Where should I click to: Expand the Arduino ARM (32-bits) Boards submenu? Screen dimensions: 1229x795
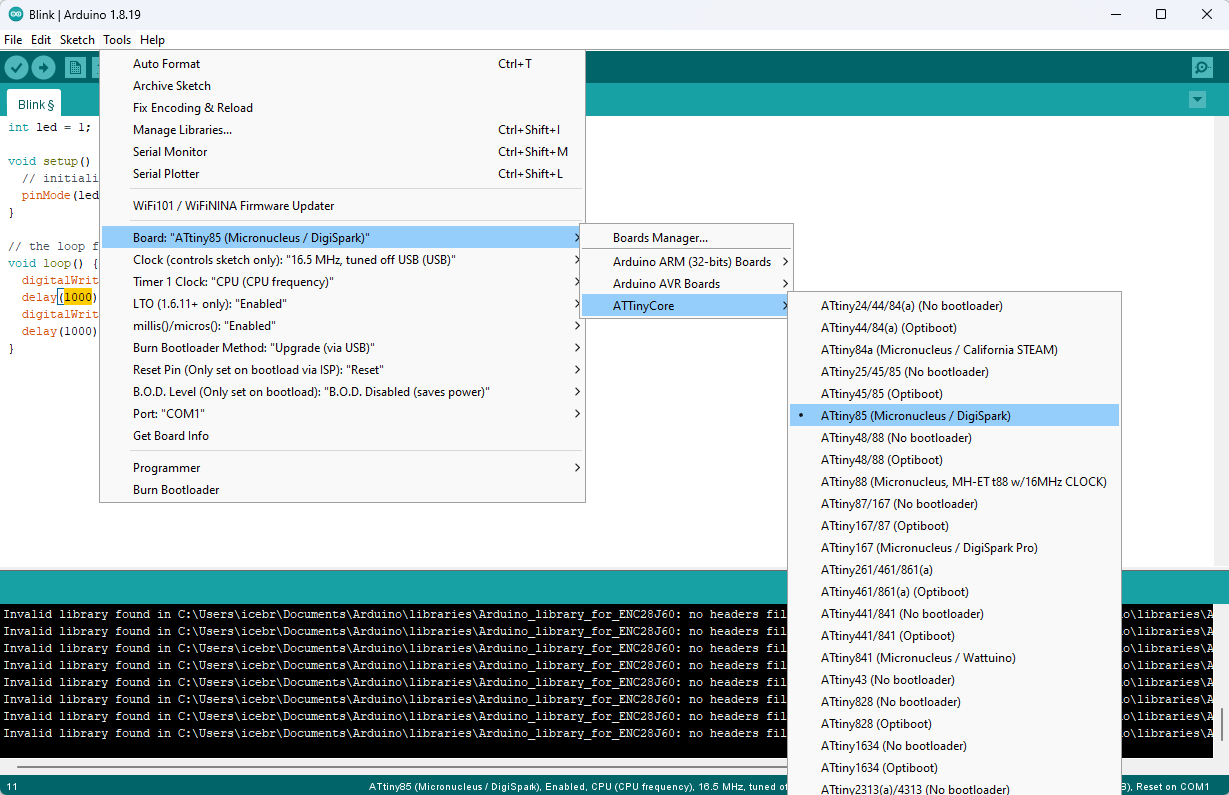pyautogui.click(x=691, y=261)
